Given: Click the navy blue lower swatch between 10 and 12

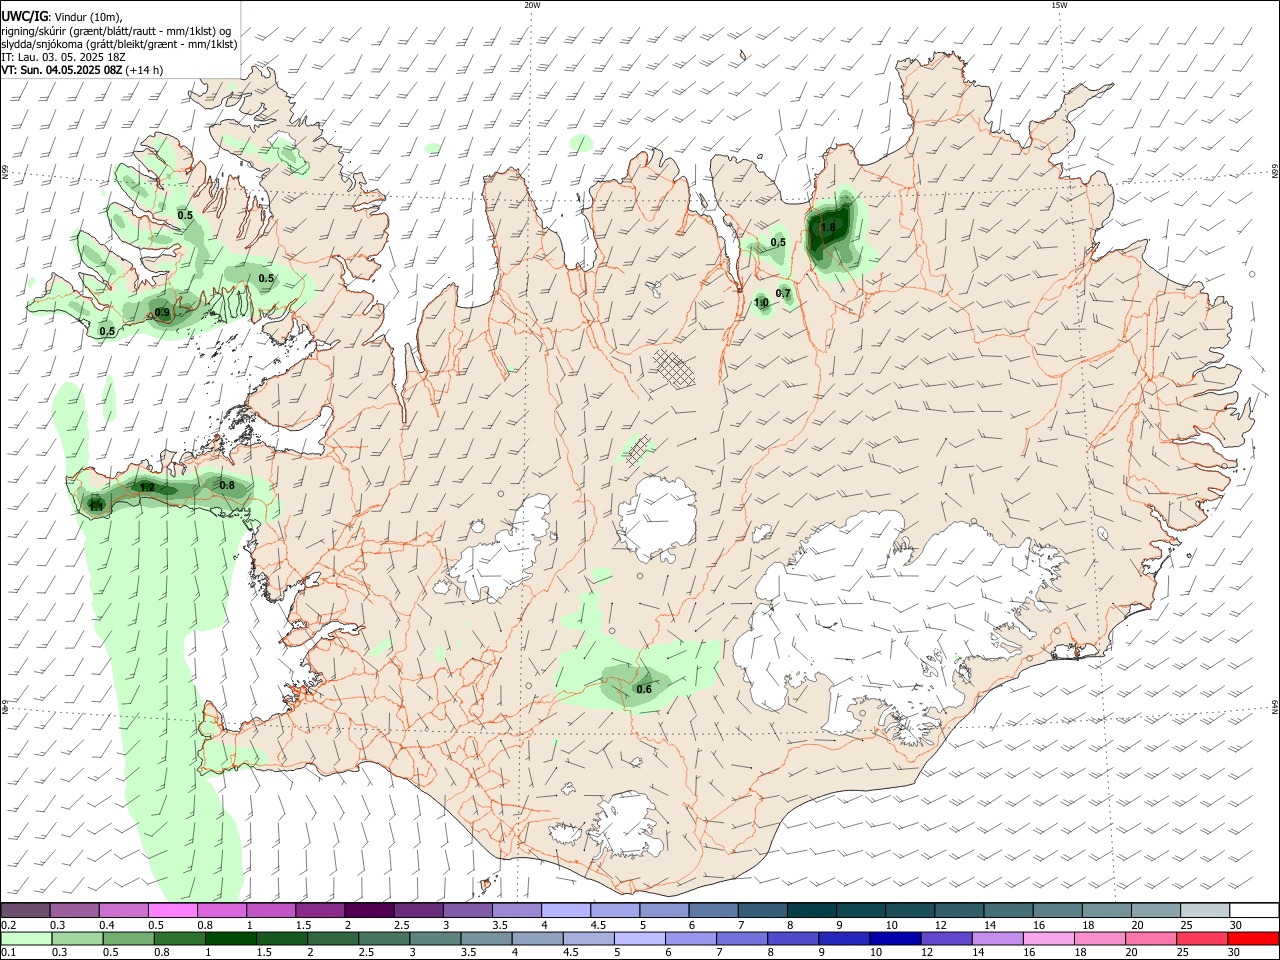Looking at the screenshot, I should pyautogui.click(x=895, y=938).
